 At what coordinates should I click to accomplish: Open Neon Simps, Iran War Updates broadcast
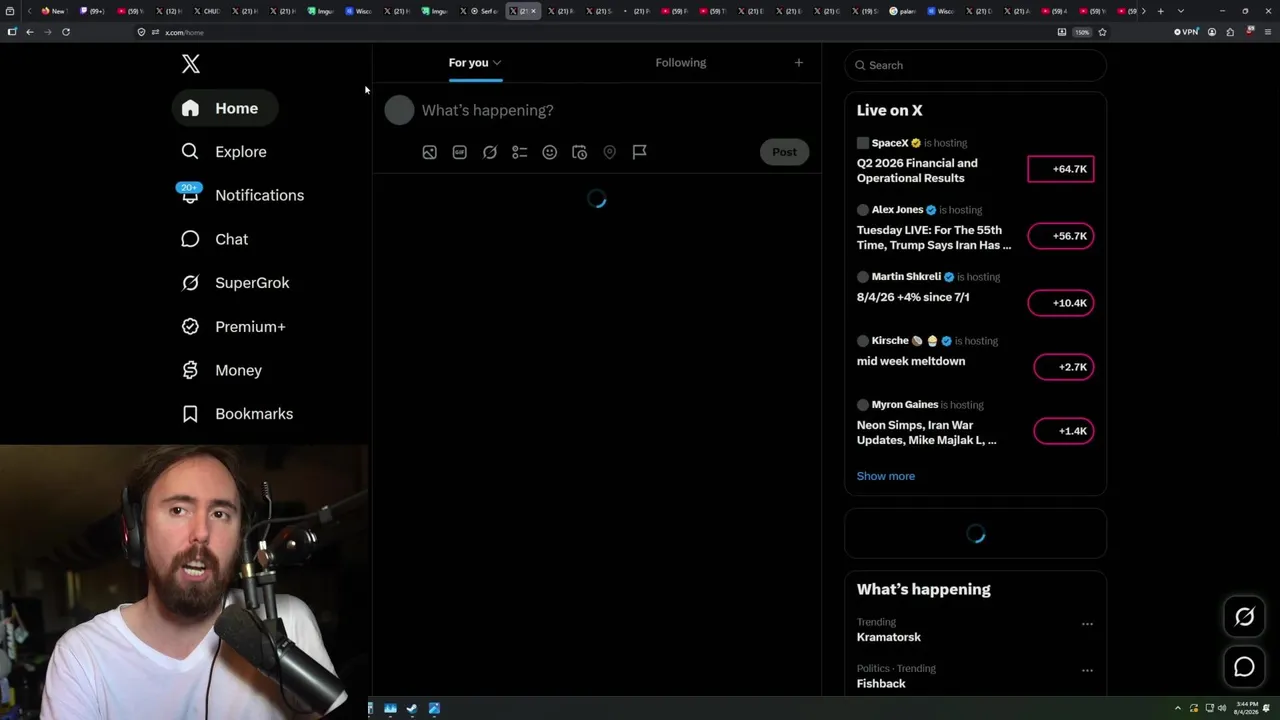pos(927,432)
